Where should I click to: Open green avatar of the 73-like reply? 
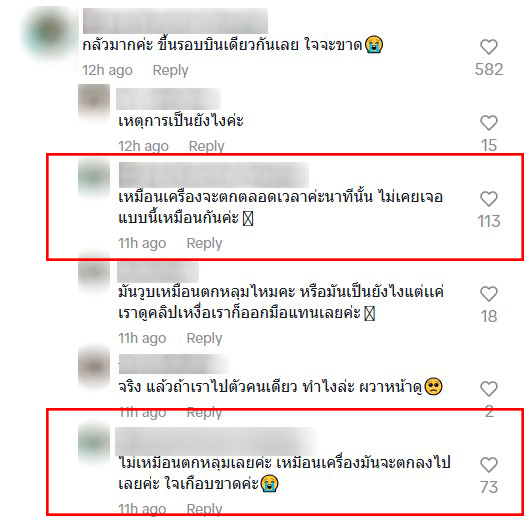pos(94,442)
